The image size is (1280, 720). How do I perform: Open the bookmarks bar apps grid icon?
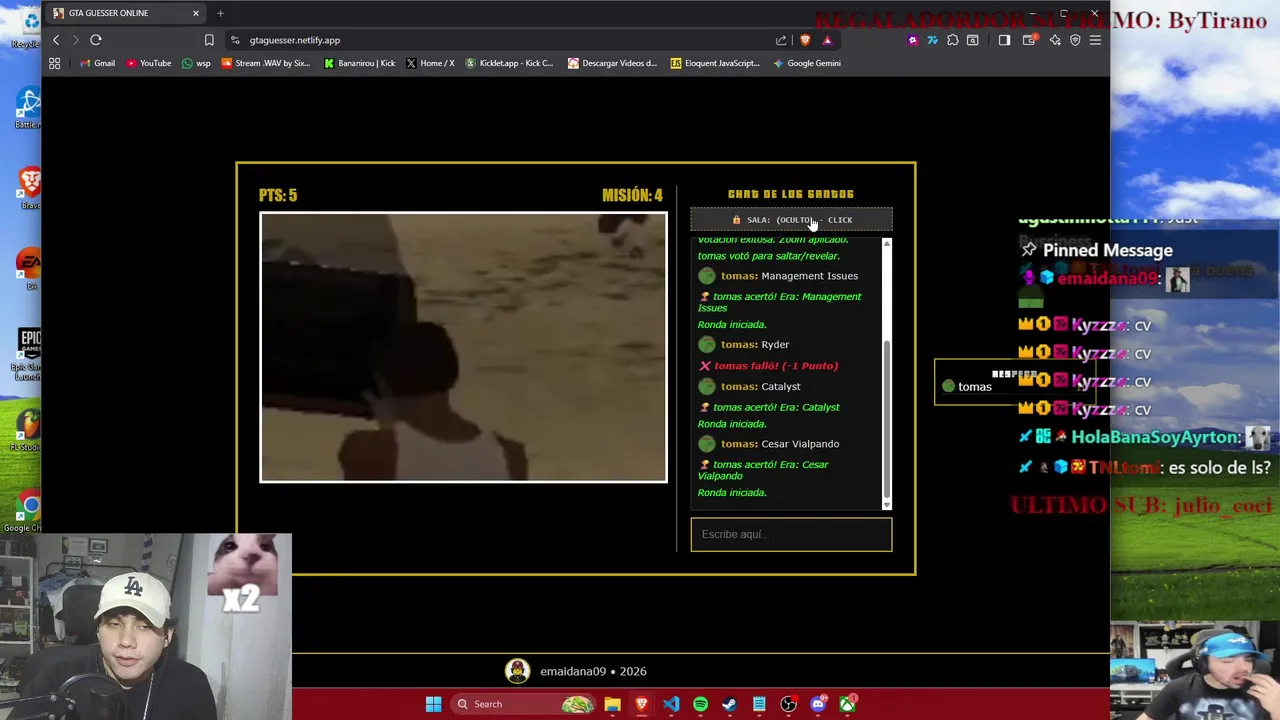54,63
